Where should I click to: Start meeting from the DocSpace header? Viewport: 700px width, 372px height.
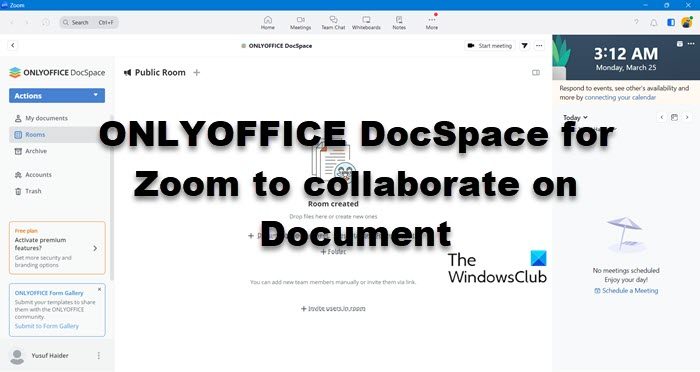[490, 46]
